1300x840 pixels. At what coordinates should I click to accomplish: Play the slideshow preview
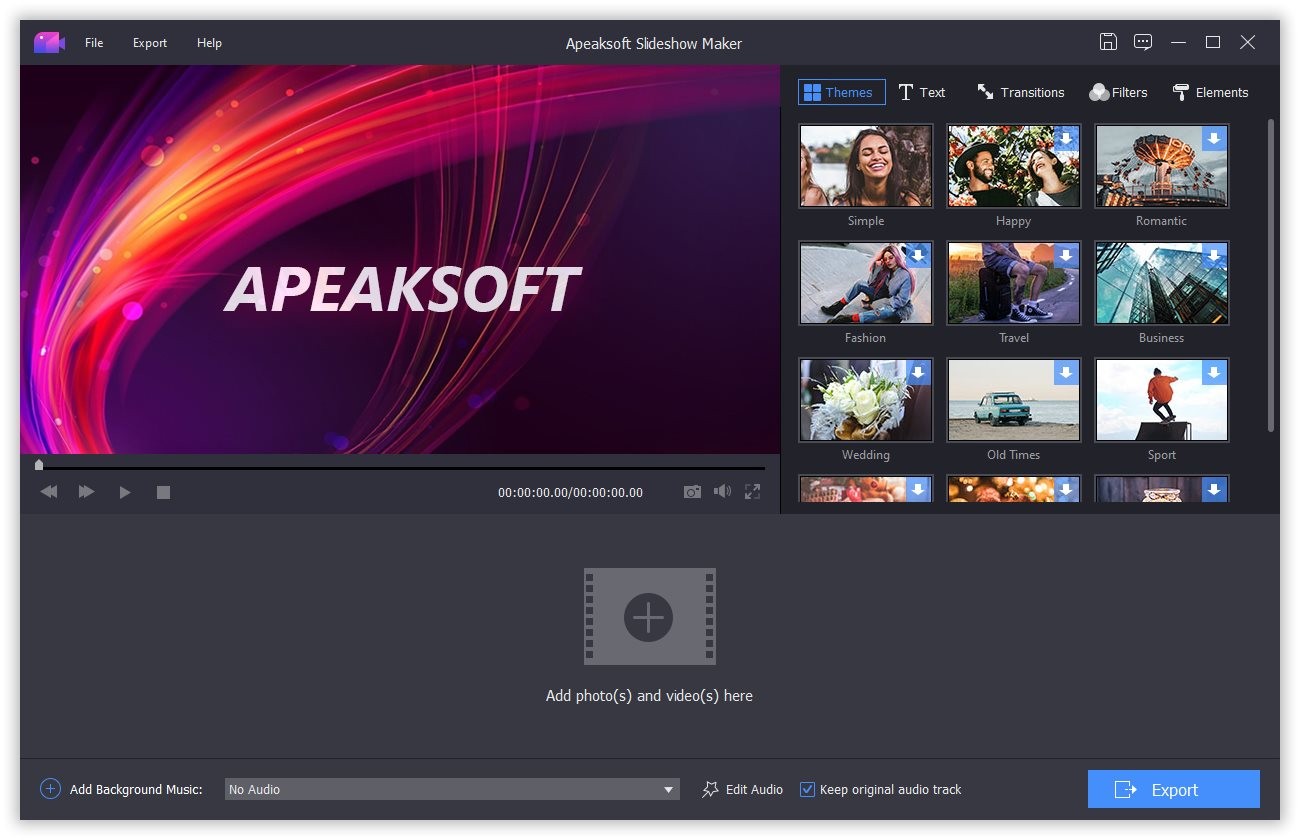point(125,492)
